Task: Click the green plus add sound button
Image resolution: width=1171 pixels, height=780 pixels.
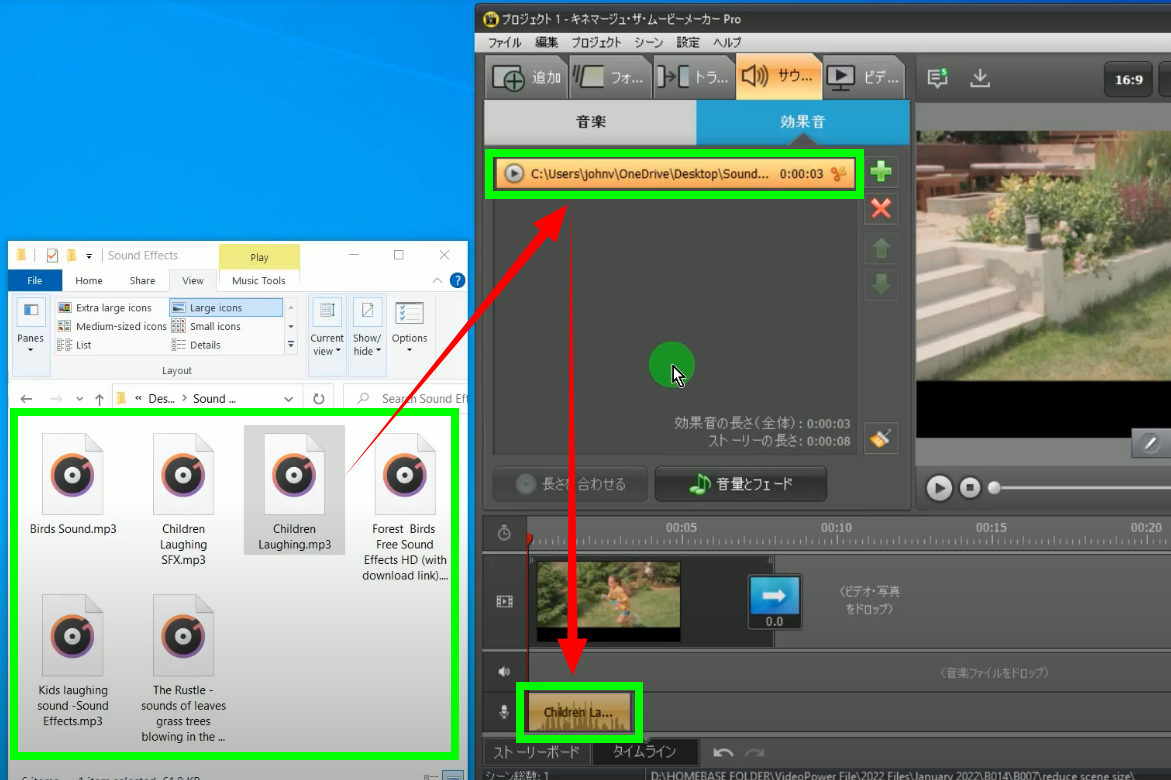Action: [881, 172]
